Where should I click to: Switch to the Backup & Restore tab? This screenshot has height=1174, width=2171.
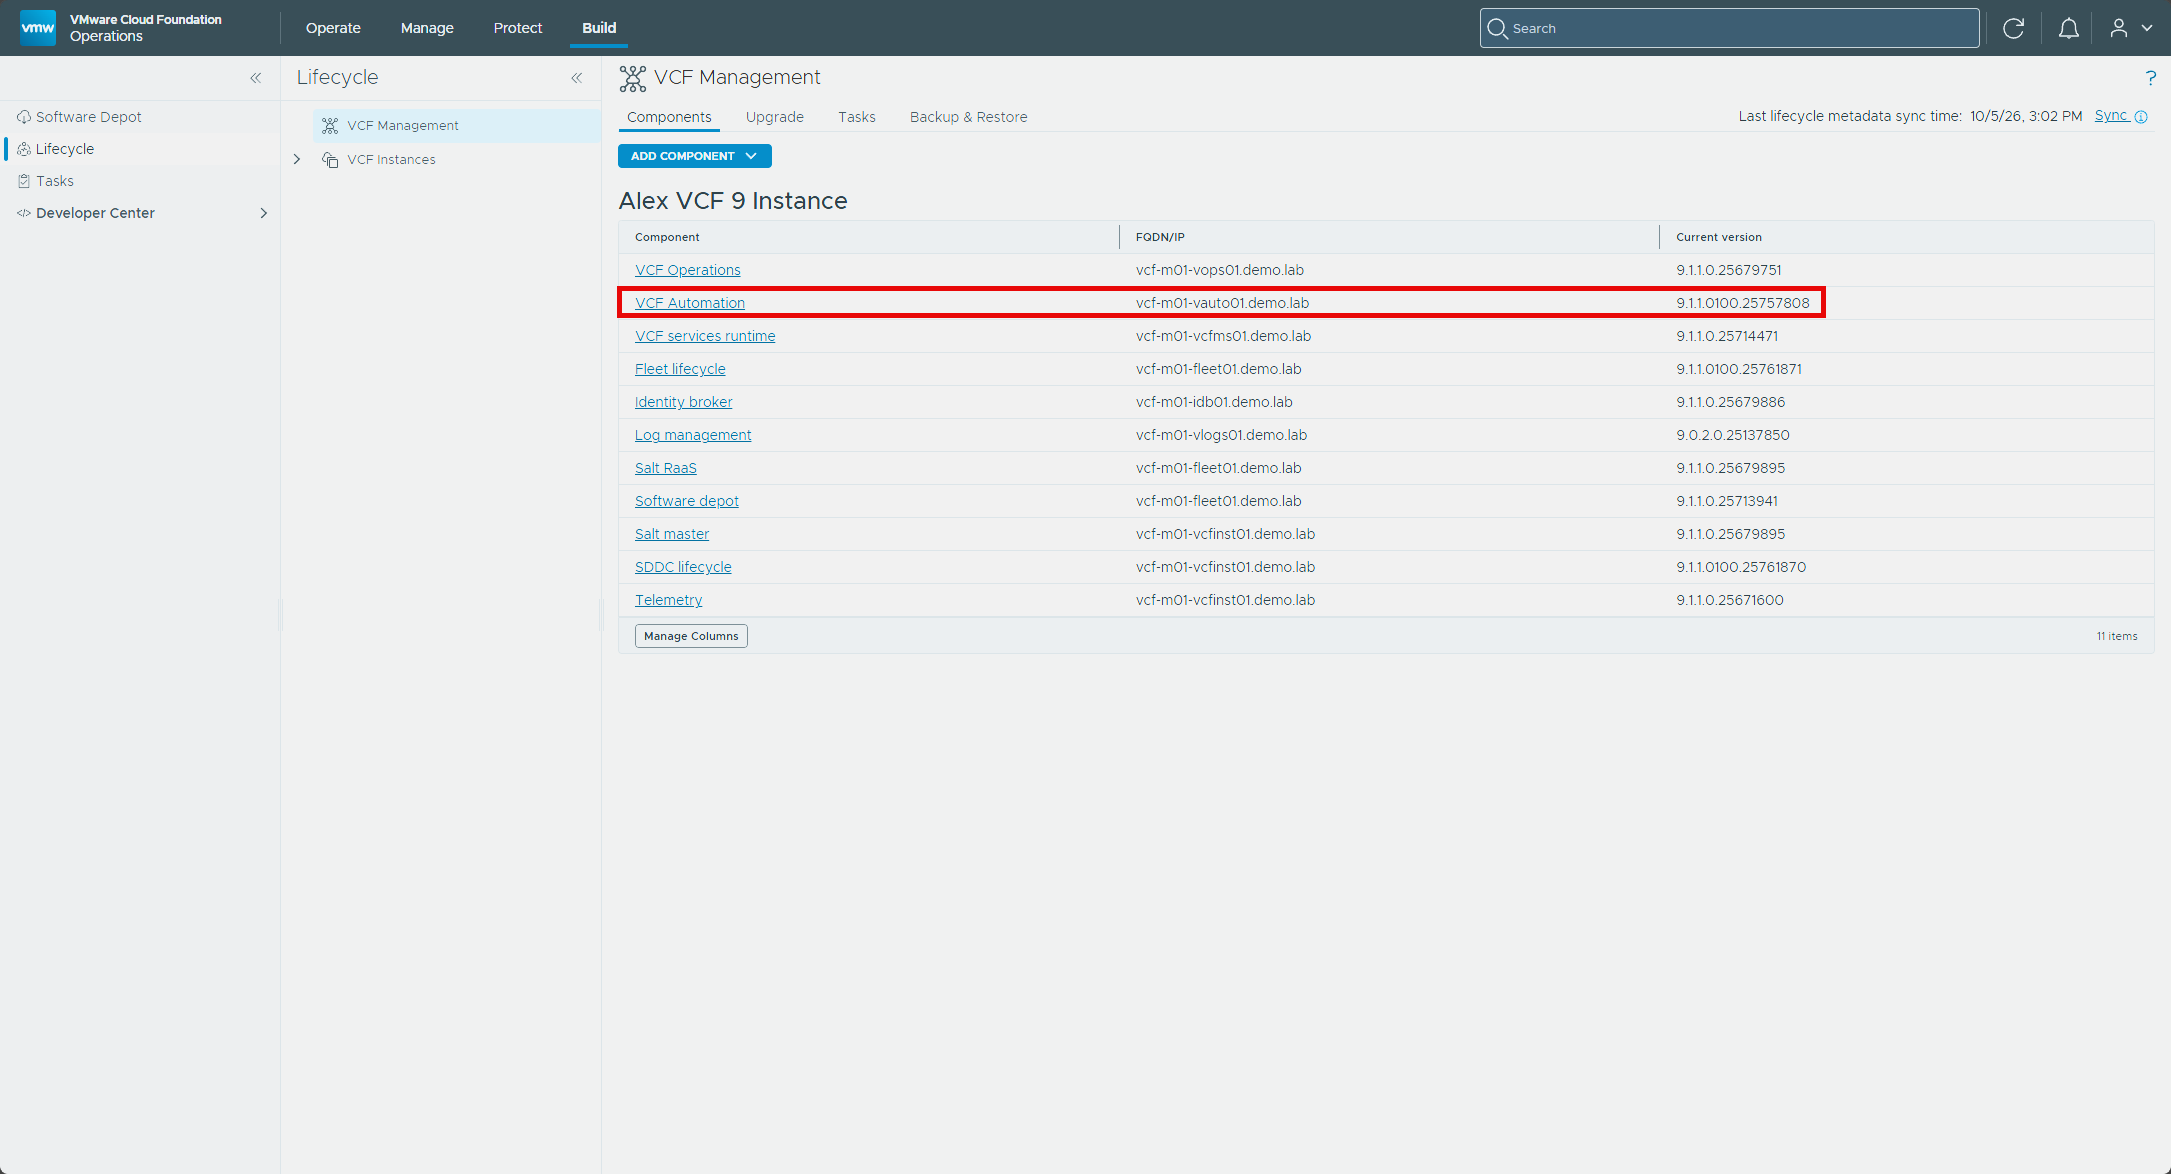(969, 117)
